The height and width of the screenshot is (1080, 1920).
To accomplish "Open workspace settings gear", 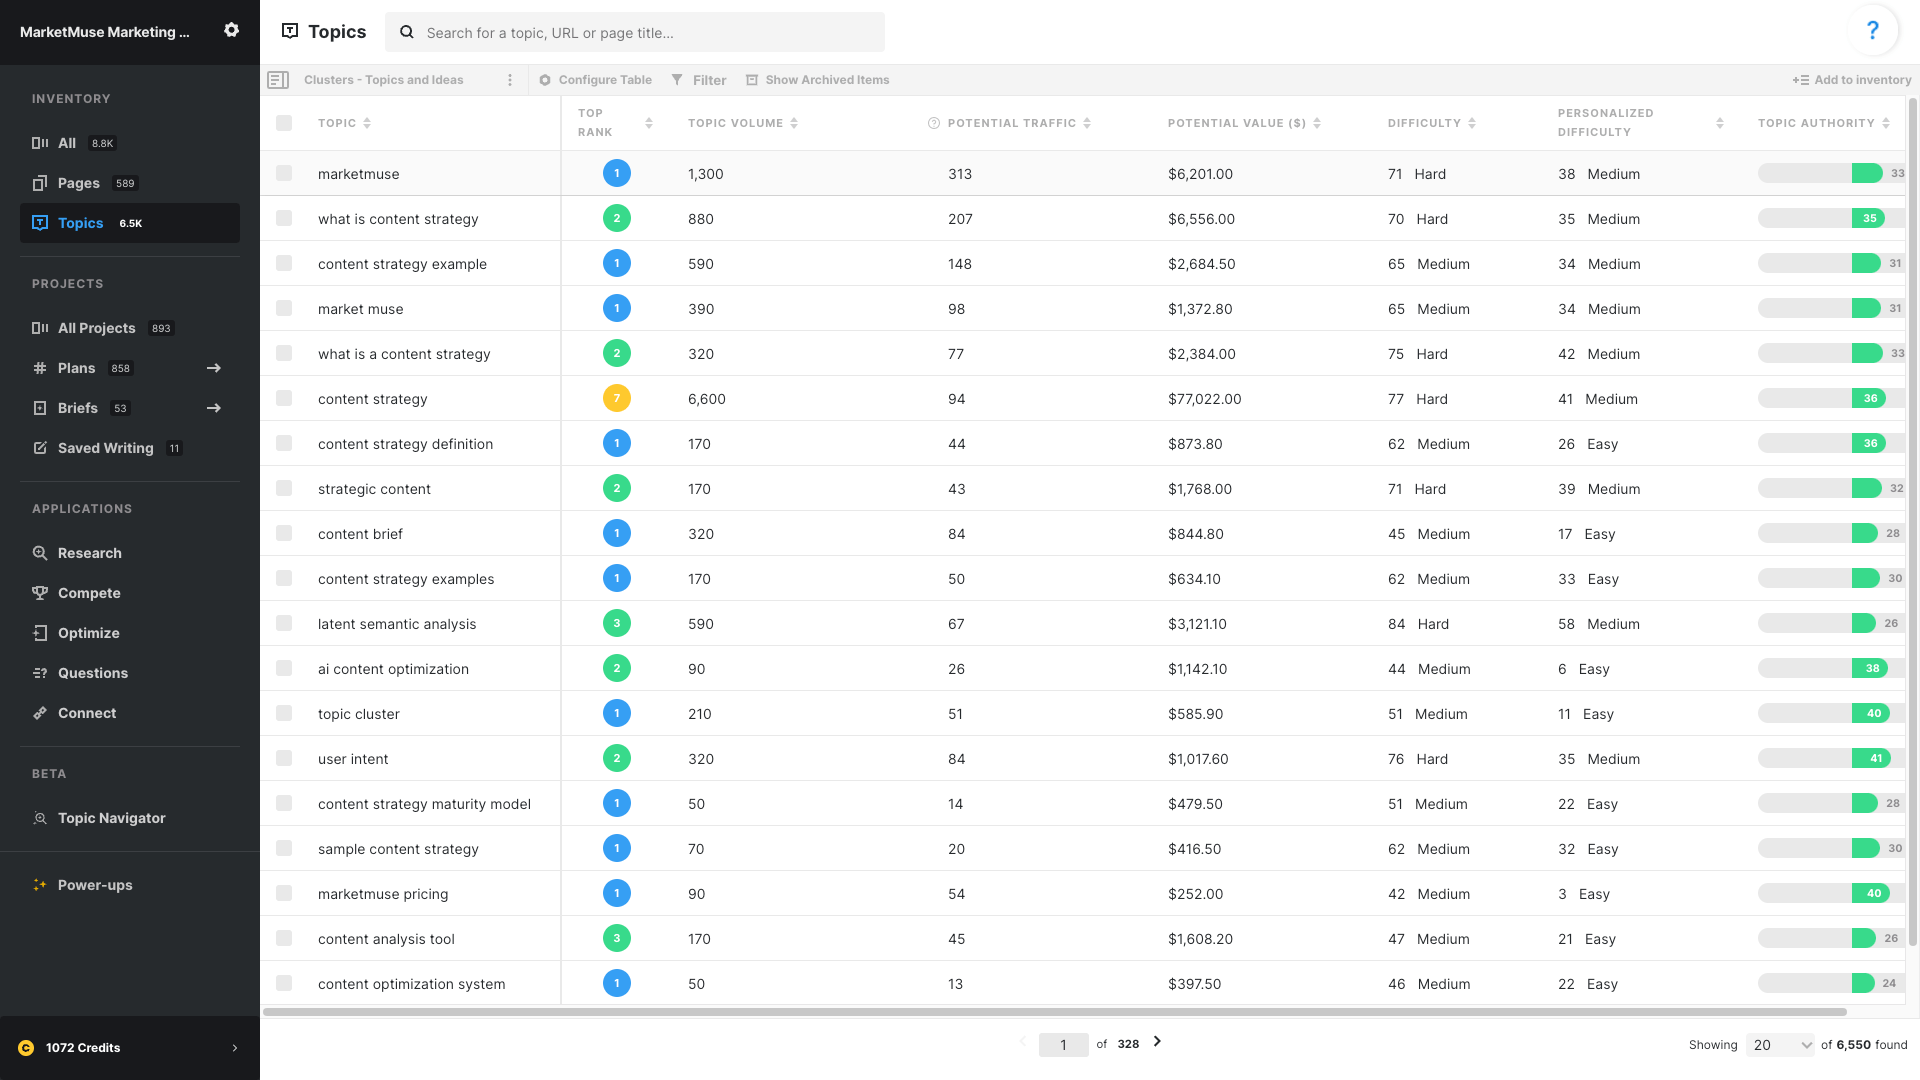I will (231, 31).
